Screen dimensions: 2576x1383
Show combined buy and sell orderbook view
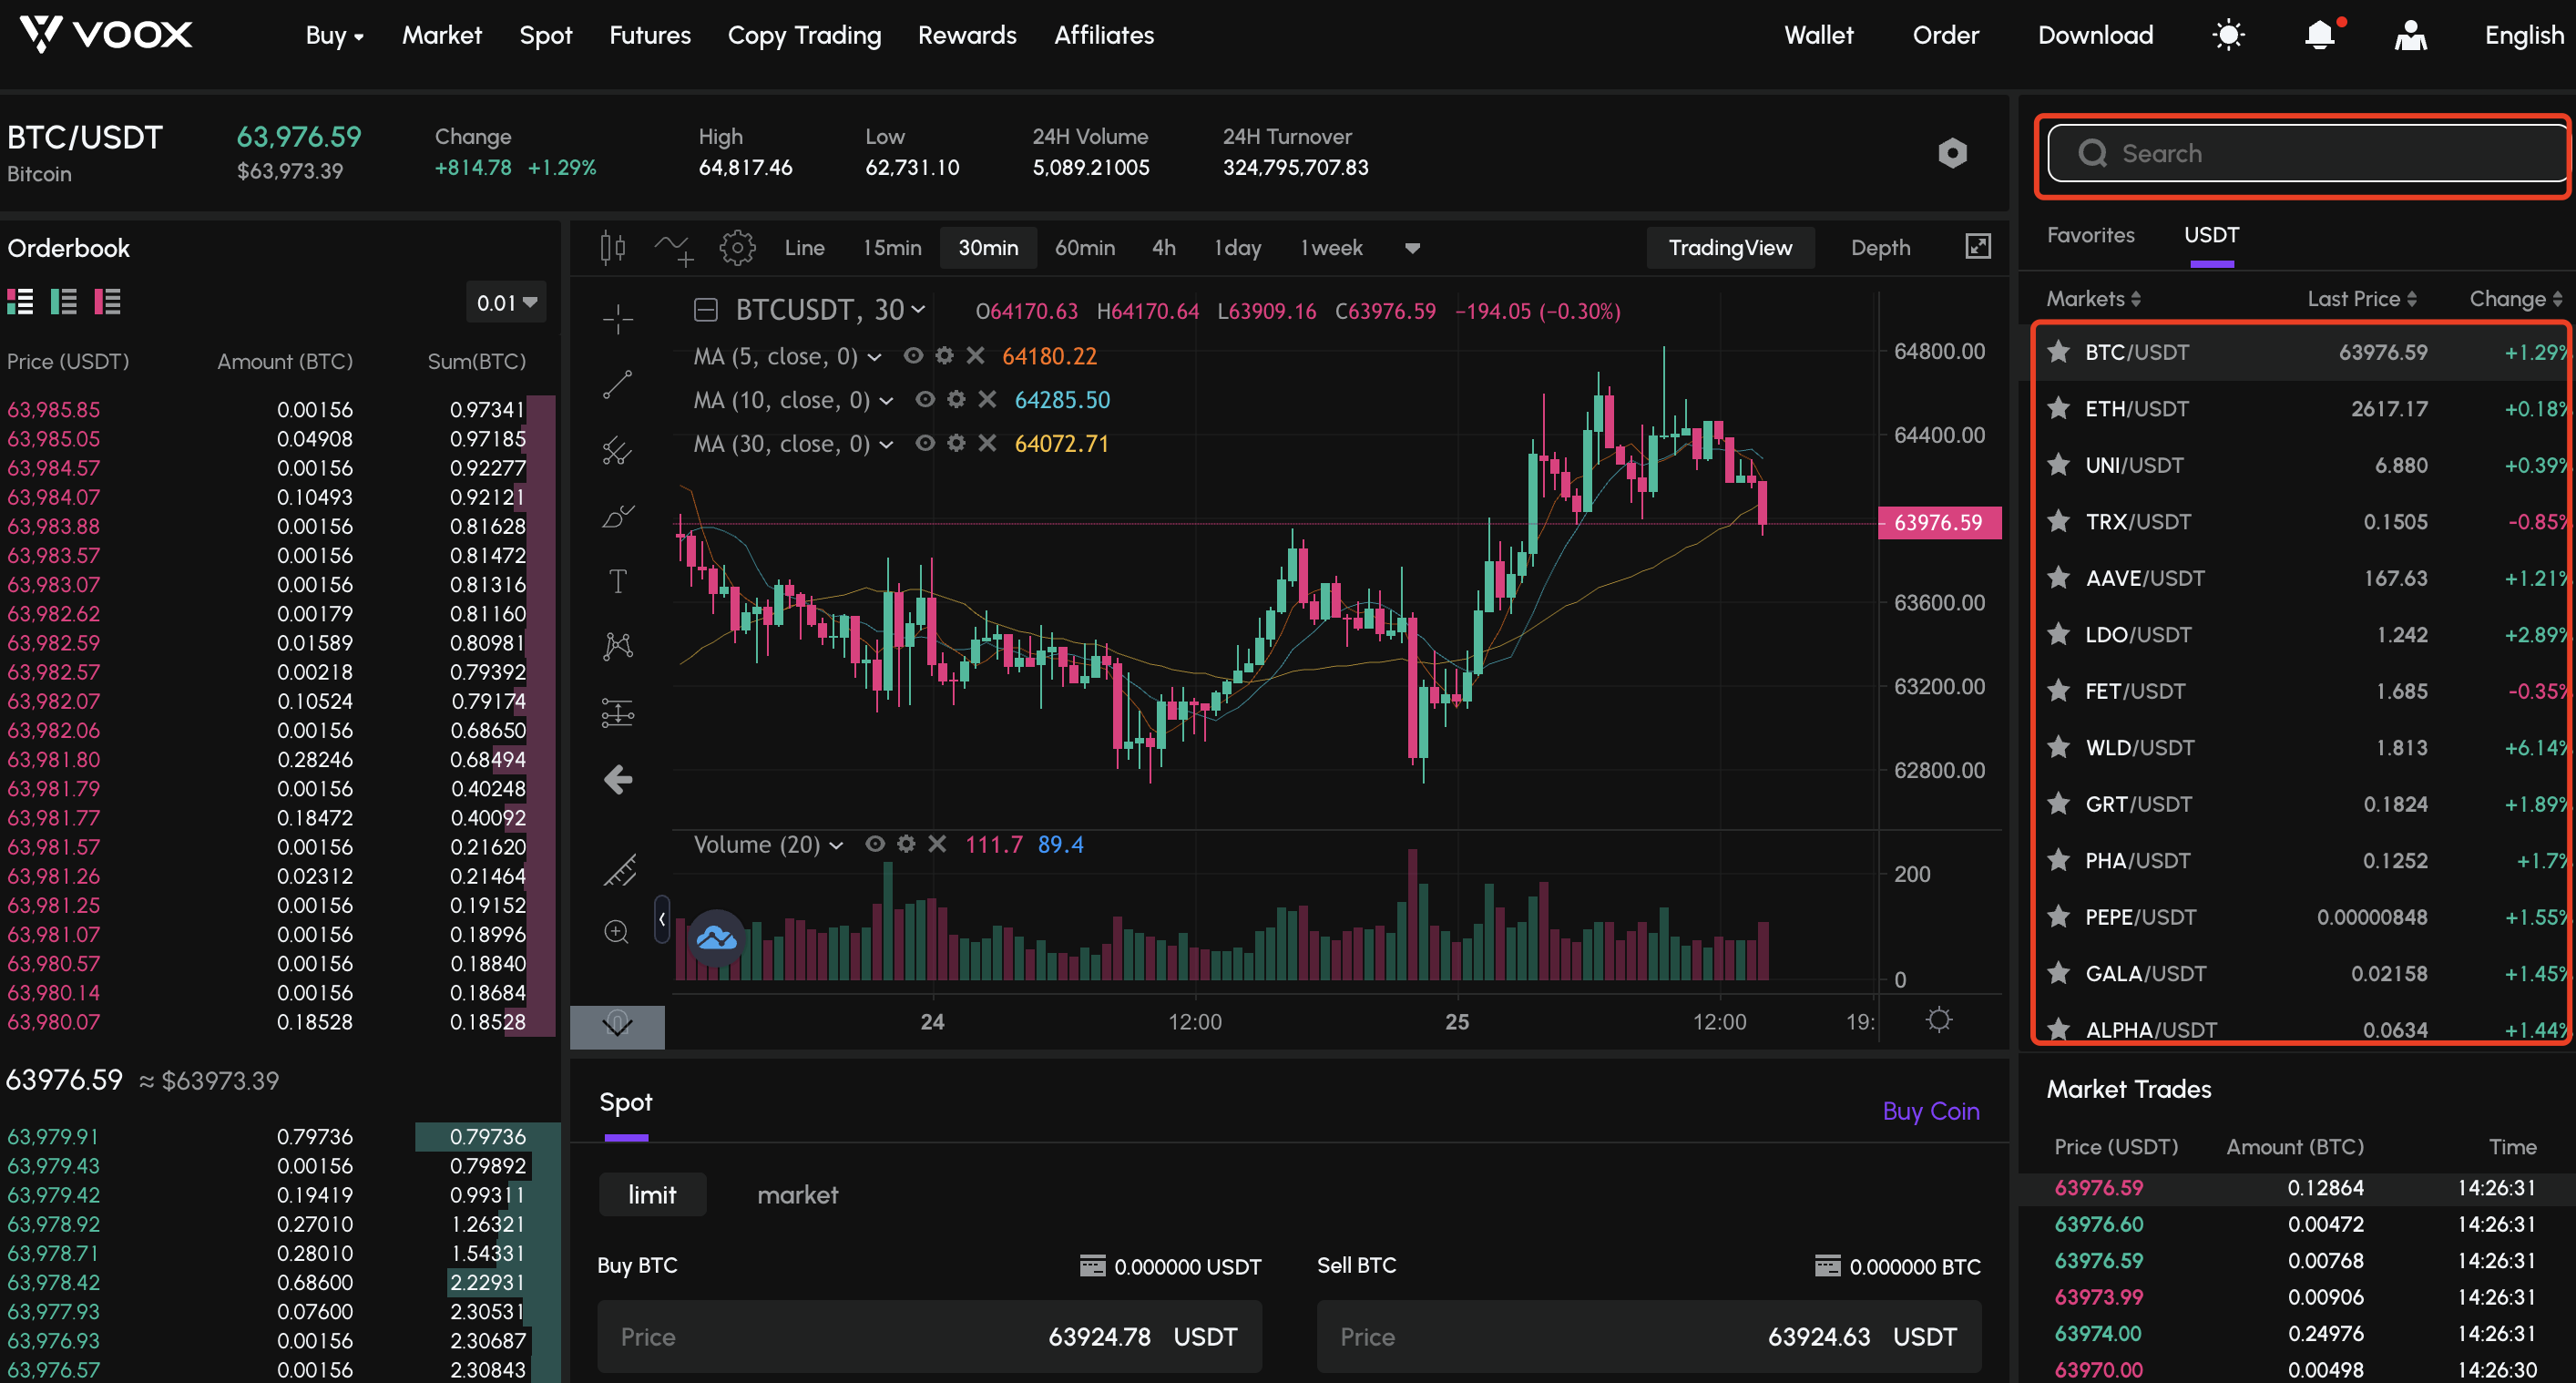[20, 301]
